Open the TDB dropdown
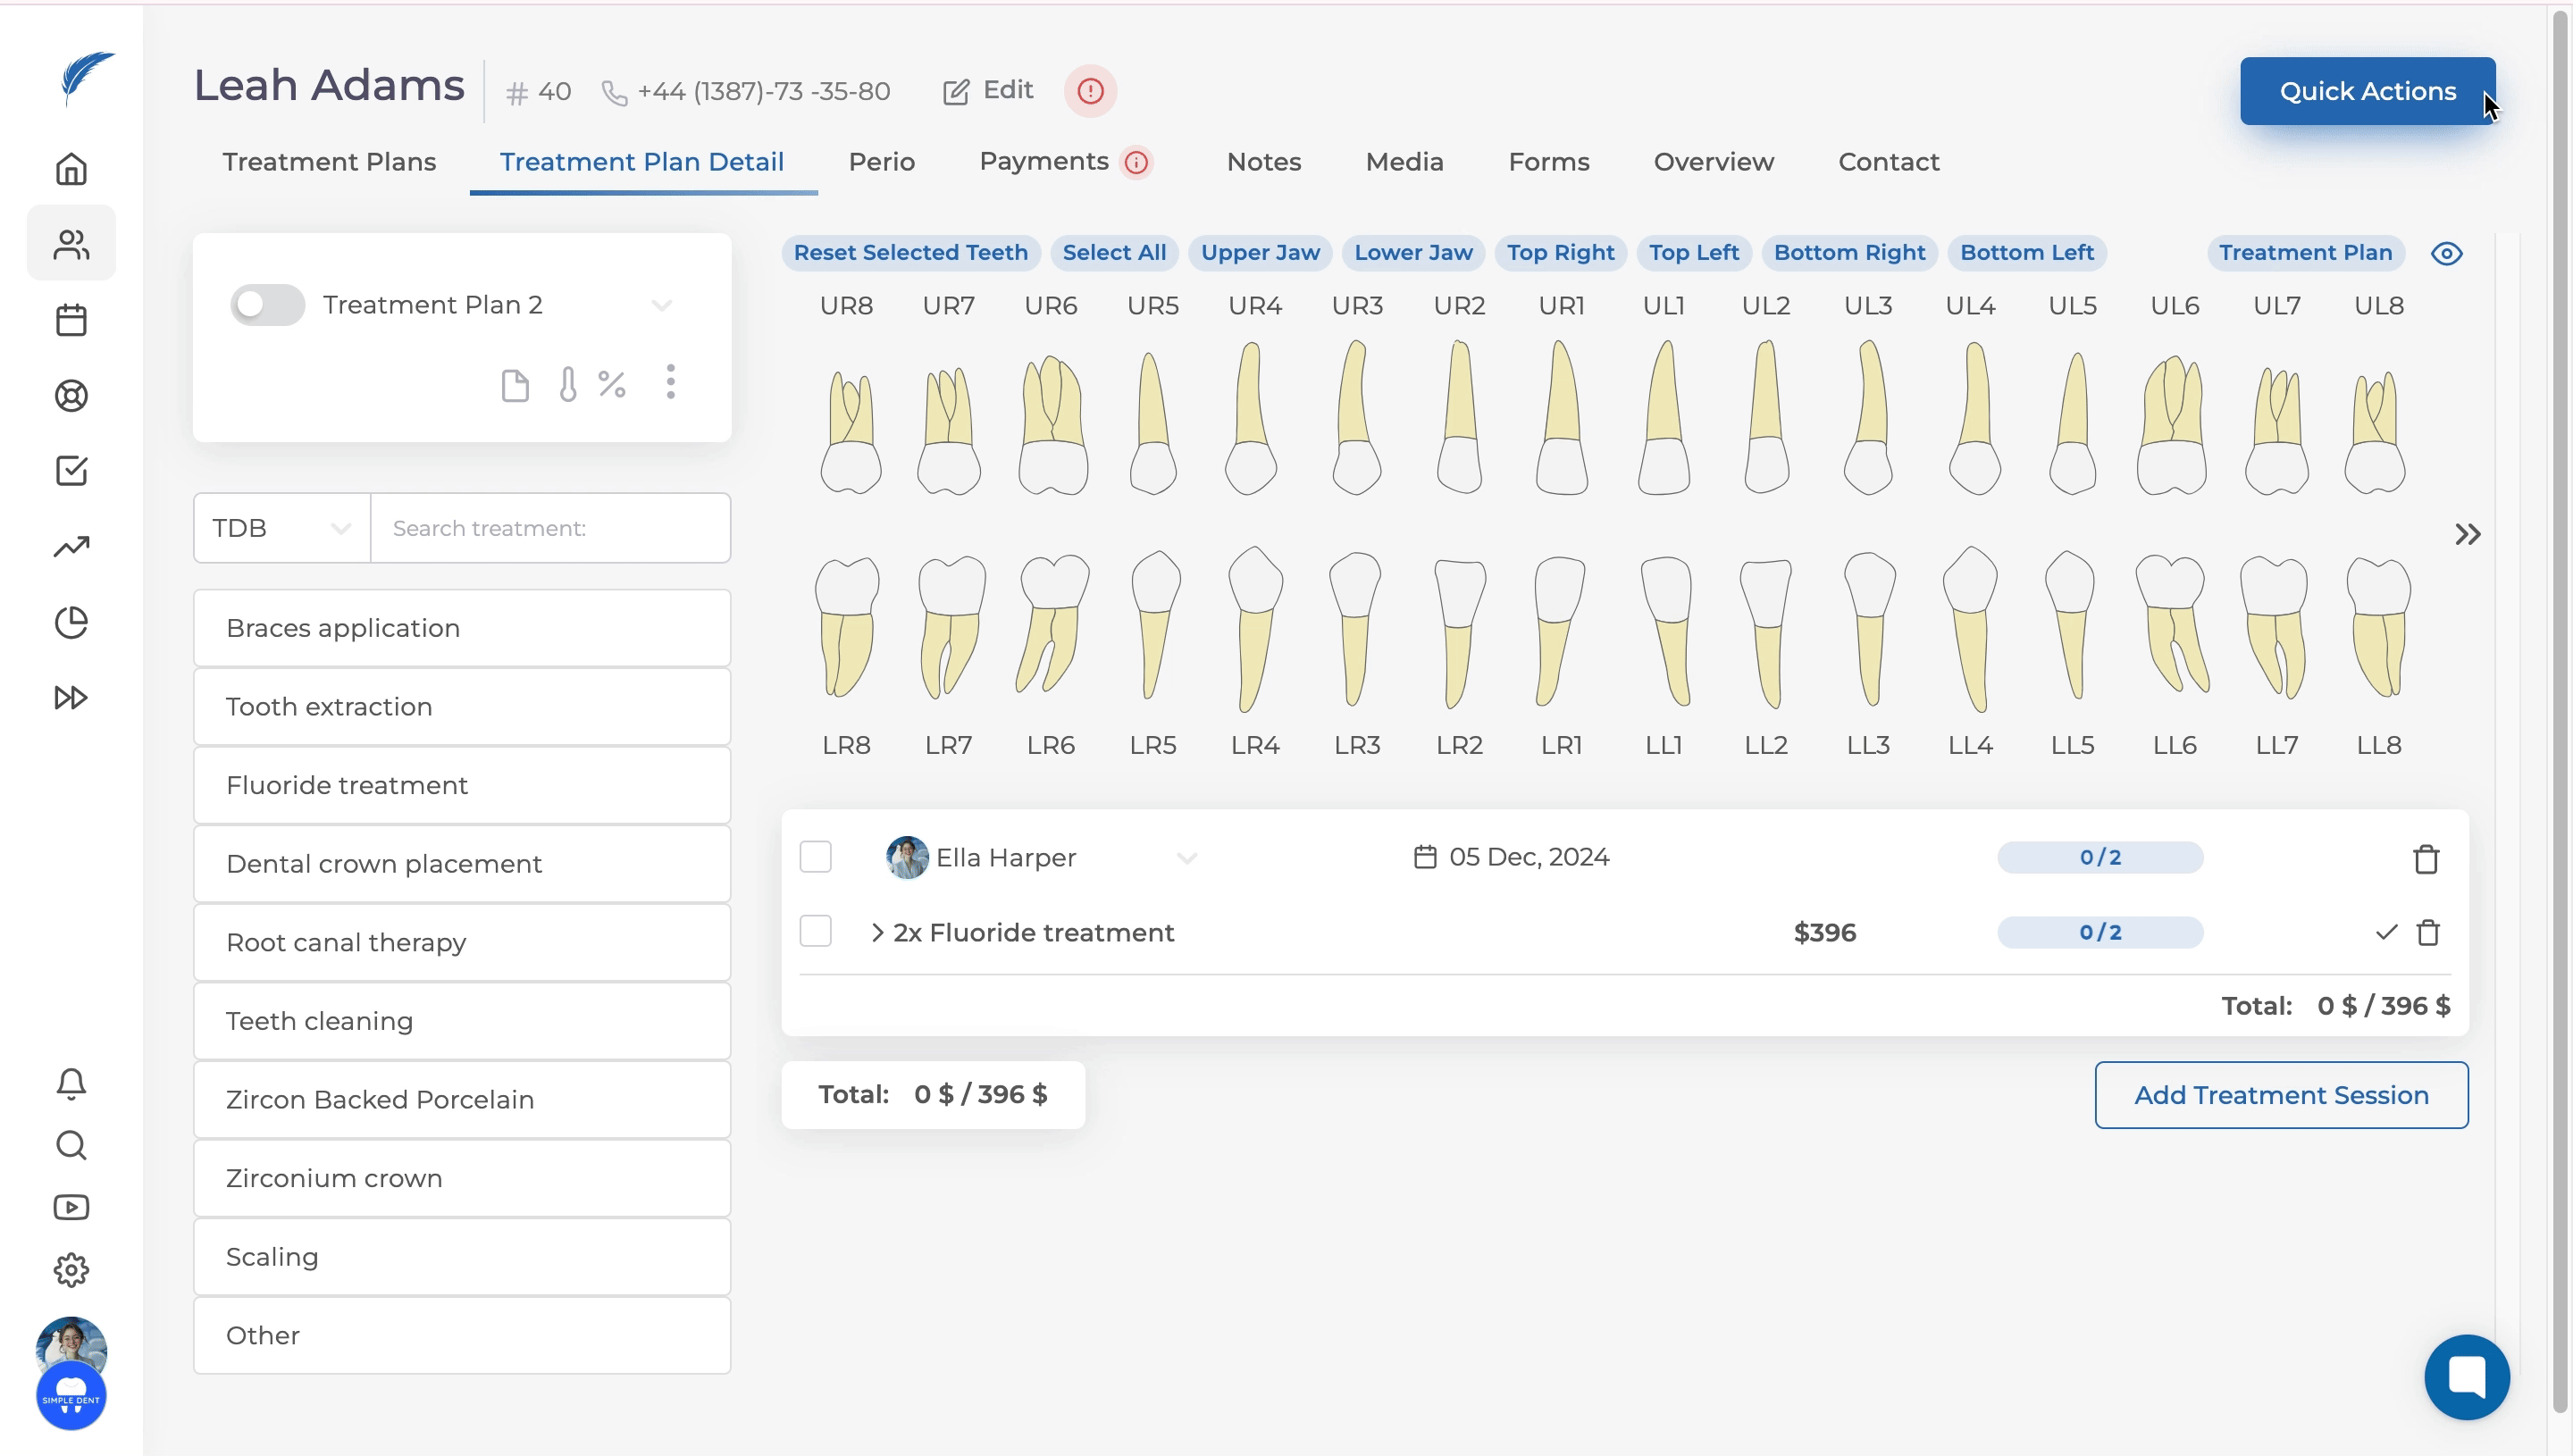The image size is (2573, 1456). [x=282, y=528]
